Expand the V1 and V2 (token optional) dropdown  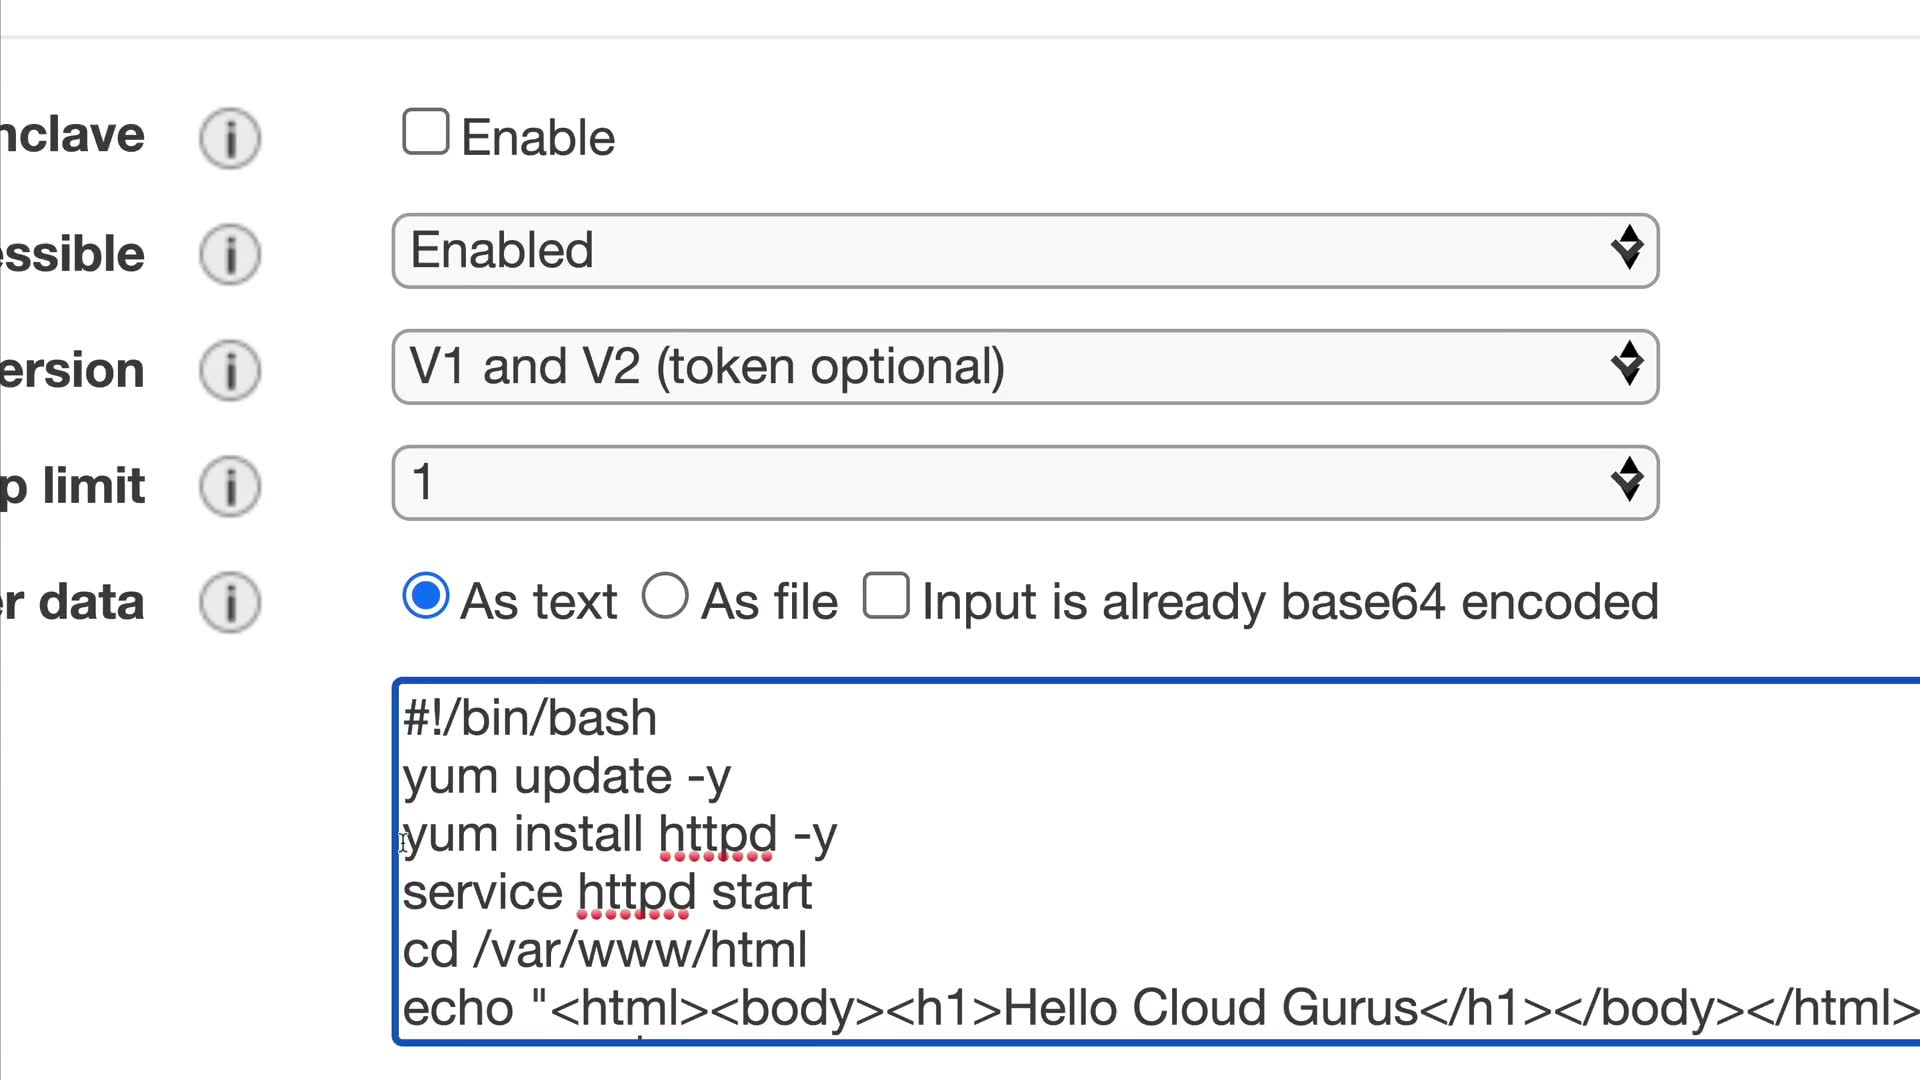1025,367
